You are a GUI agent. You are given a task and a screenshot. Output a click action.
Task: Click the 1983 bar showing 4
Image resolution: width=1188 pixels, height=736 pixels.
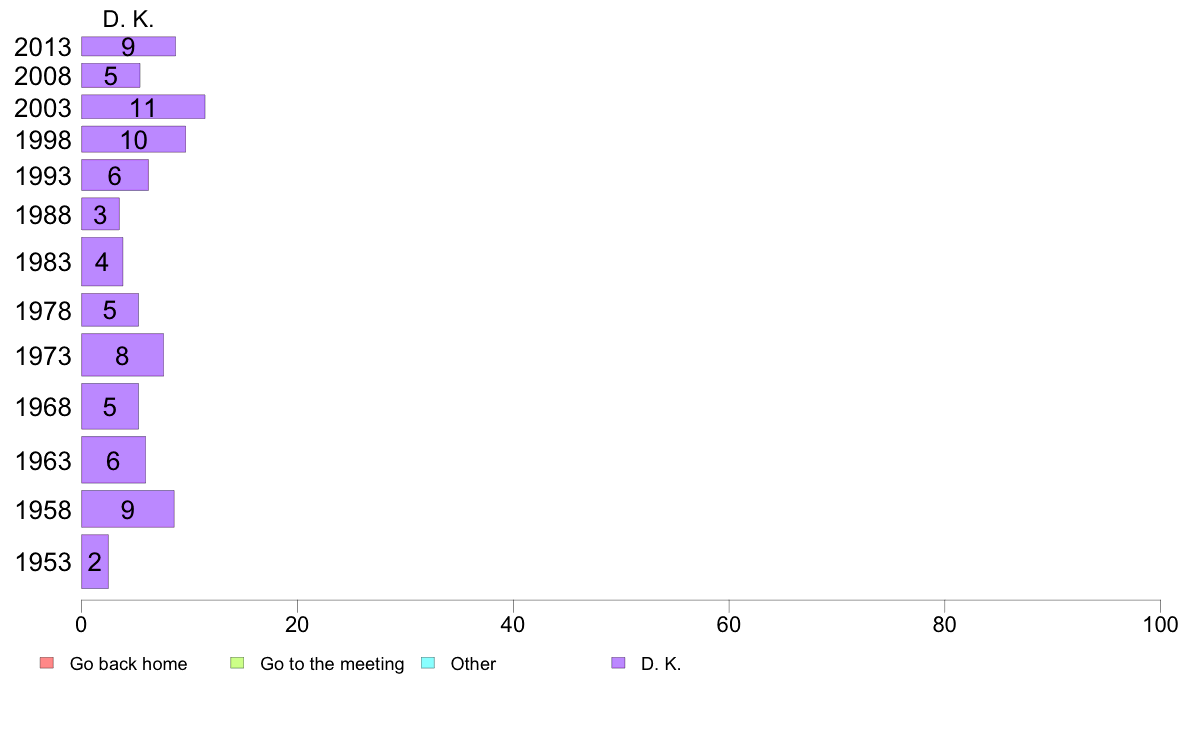[x=102, y=262]
